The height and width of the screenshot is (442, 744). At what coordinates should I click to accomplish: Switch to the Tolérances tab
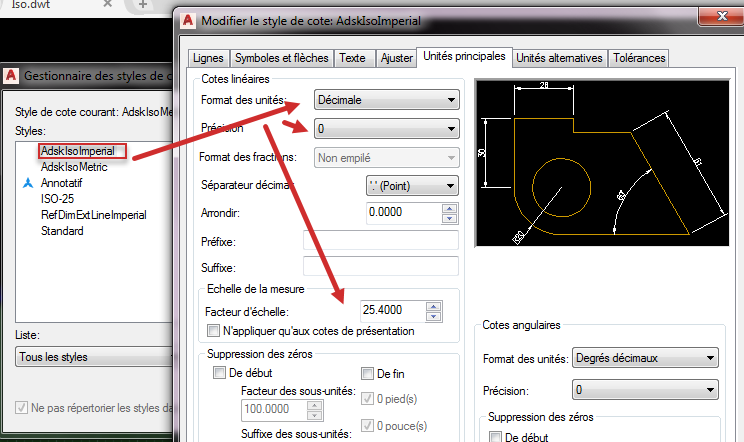click(639, 58)
